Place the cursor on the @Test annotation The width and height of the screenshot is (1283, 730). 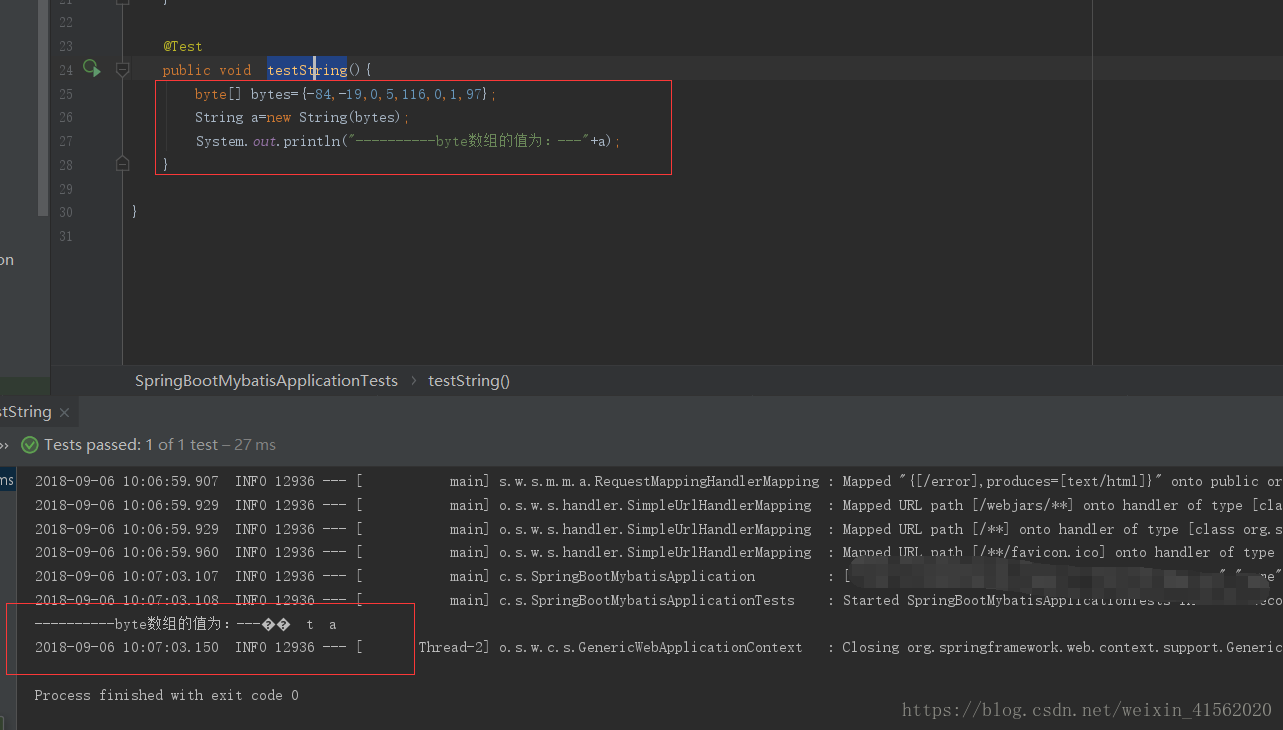tap(183, 46)
